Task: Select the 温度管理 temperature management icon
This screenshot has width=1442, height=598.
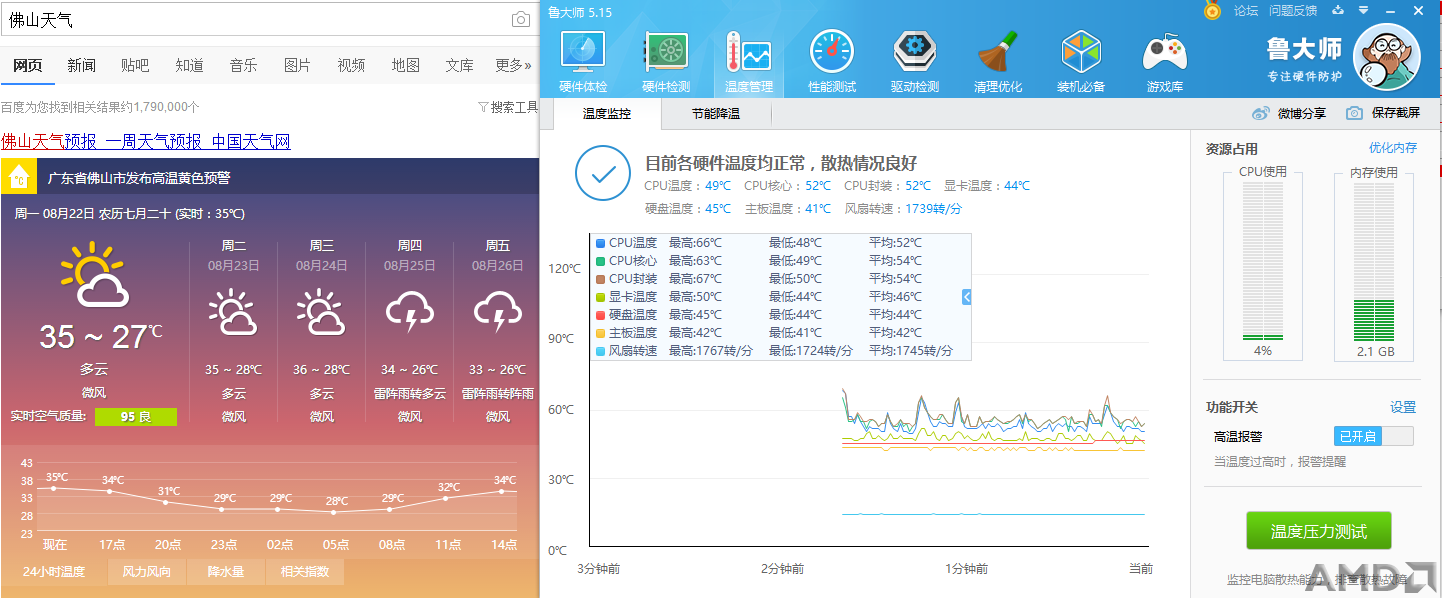Action: (749, 61)
